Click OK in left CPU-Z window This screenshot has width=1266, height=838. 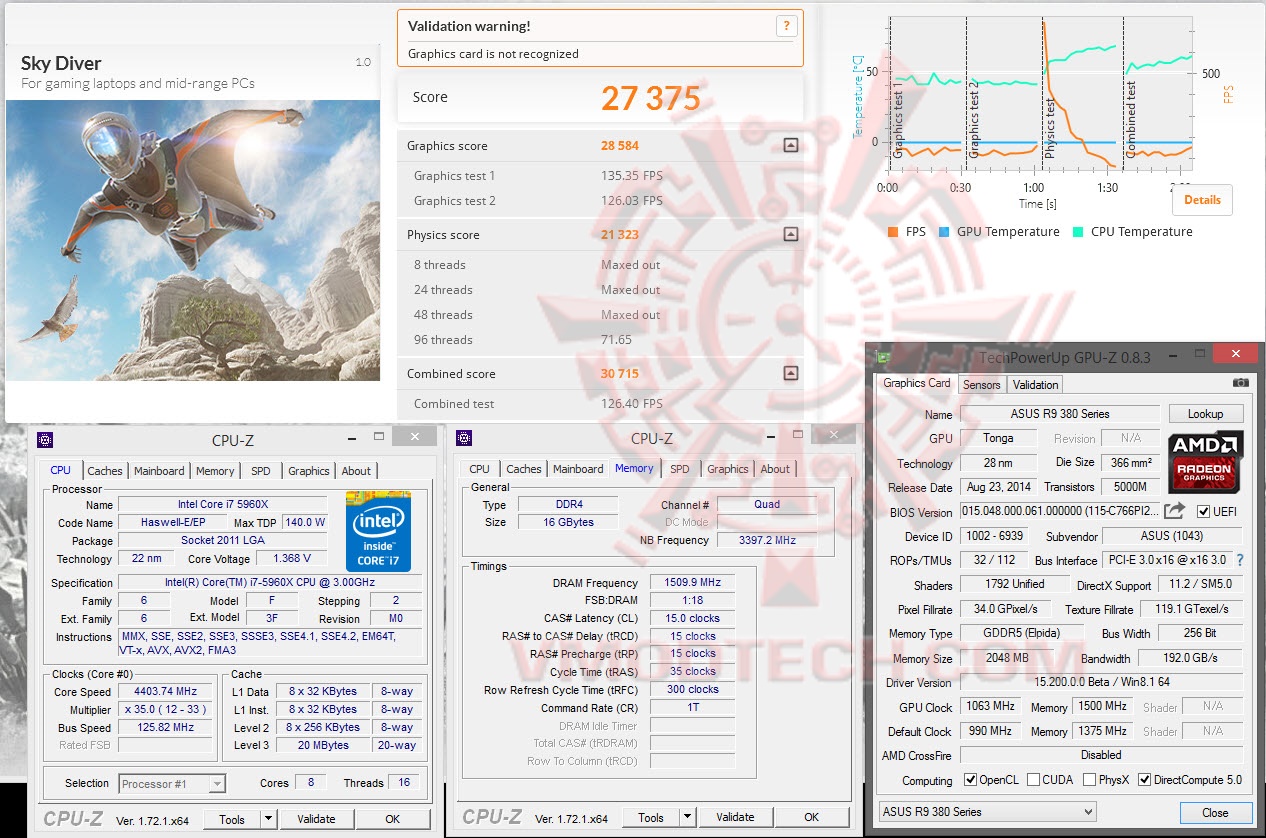click(x=393, y=819)
